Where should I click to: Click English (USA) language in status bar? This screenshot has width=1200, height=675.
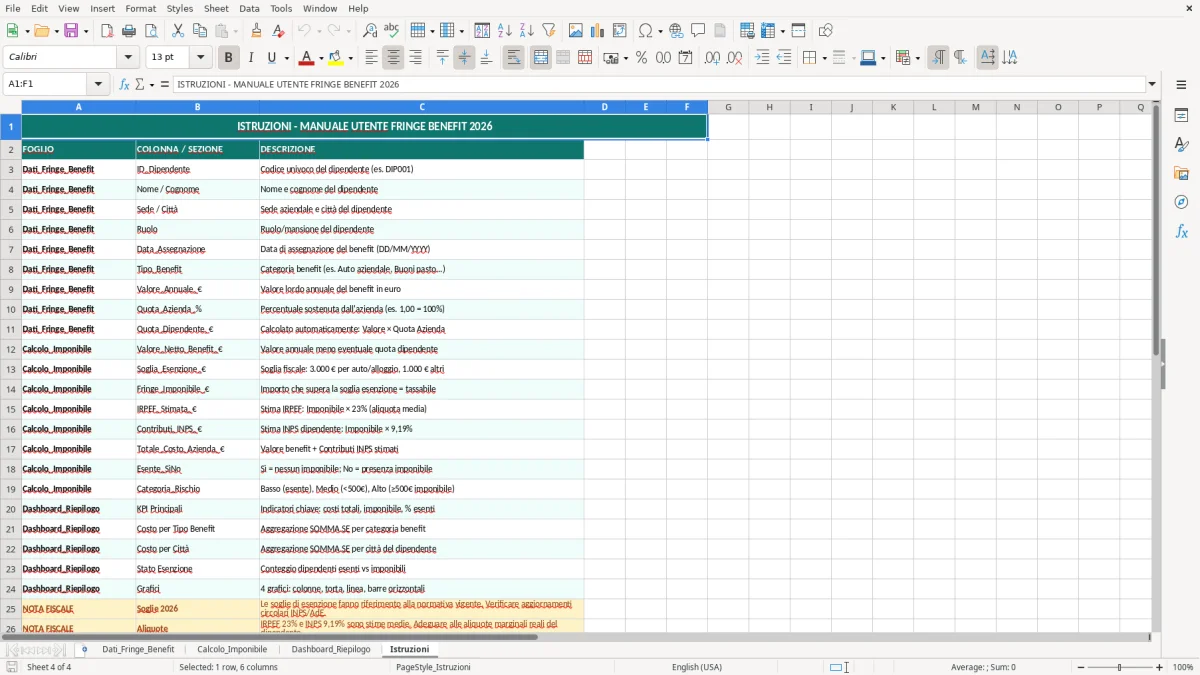[697, 667]
